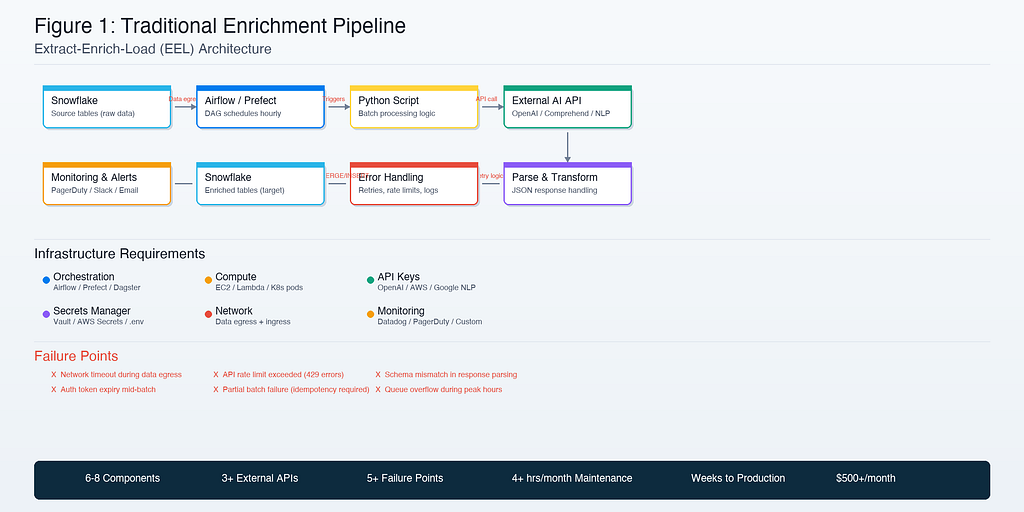The image size is (1024, 512).
Task: Click the Secrets Manager label
Action: click(x=92, y=311)
